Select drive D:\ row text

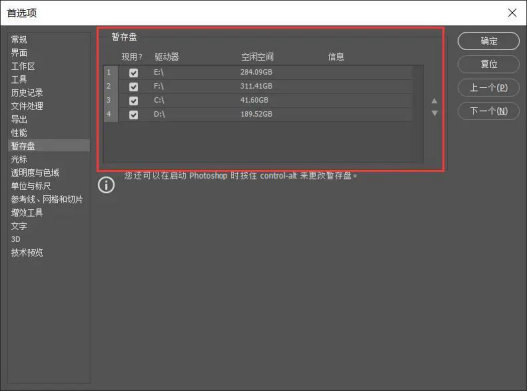(159, 114)
